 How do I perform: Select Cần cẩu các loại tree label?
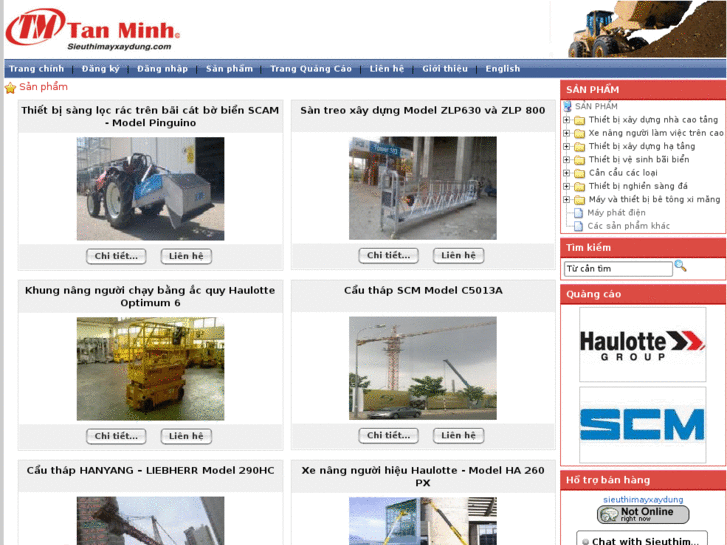tap(623, 173)
